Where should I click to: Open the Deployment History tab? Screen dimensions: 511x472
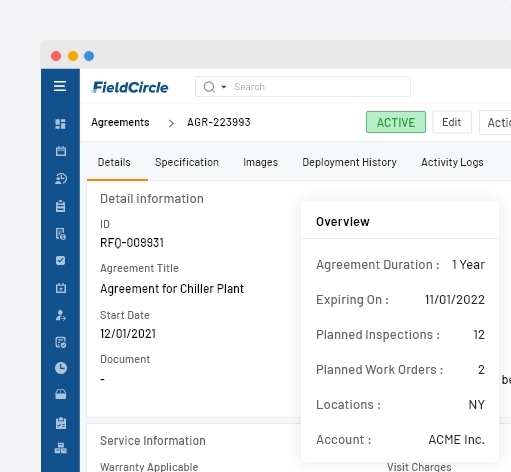[x=349, y=162]
